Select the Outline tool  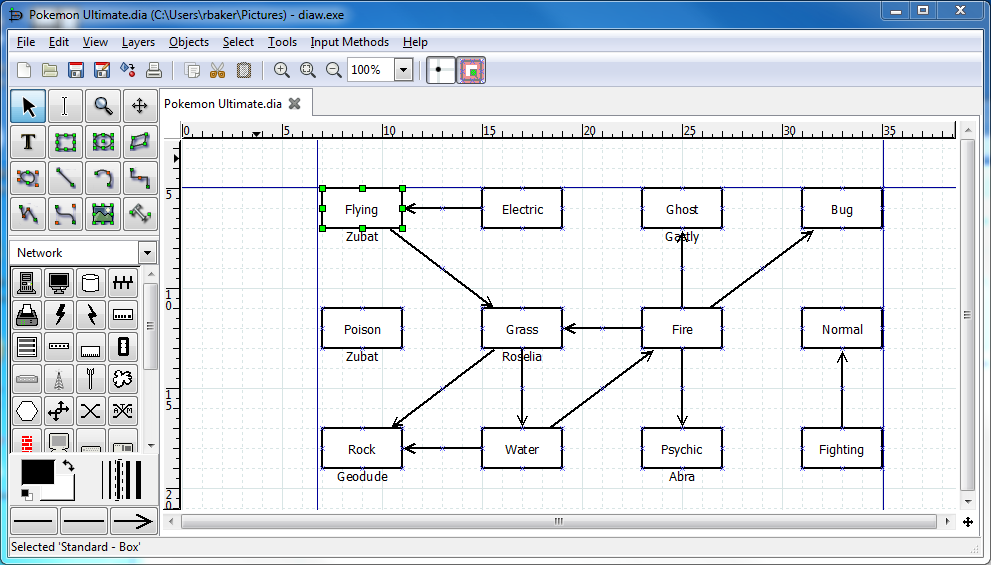[140, 214]
